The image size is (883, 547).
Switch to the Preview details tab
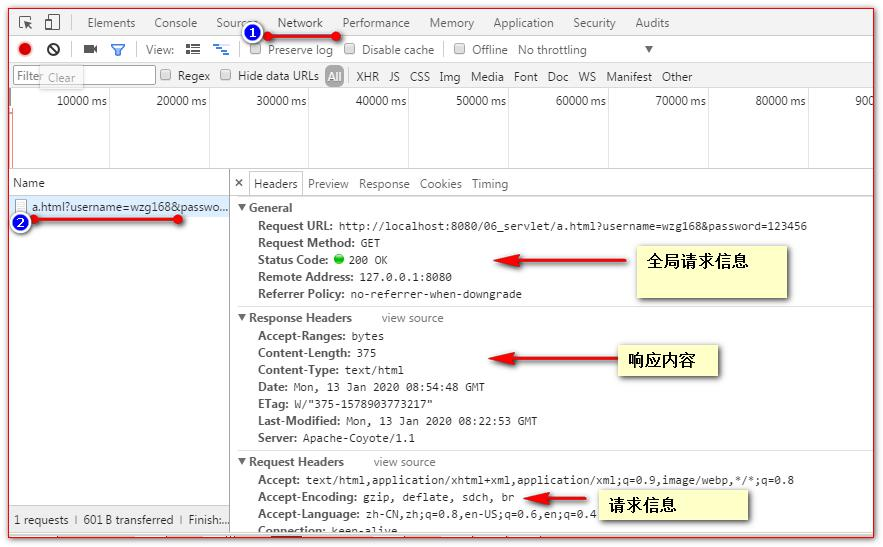(x=328, y=184)
